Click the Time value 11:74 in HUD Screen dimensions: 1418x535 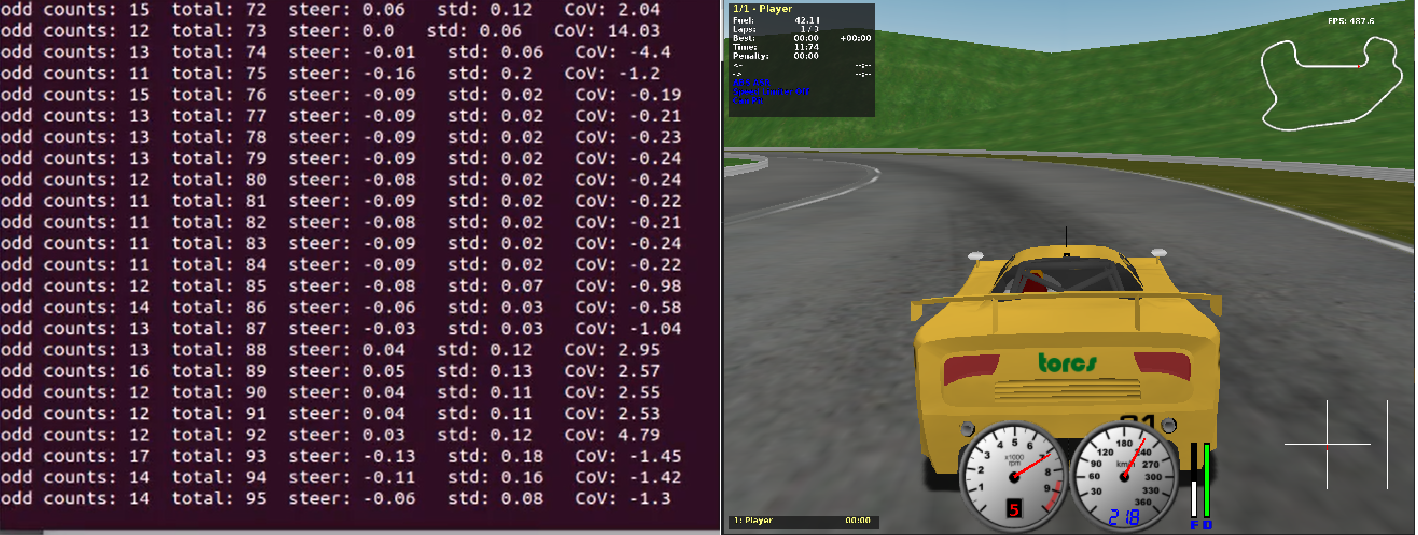(807, 47)
